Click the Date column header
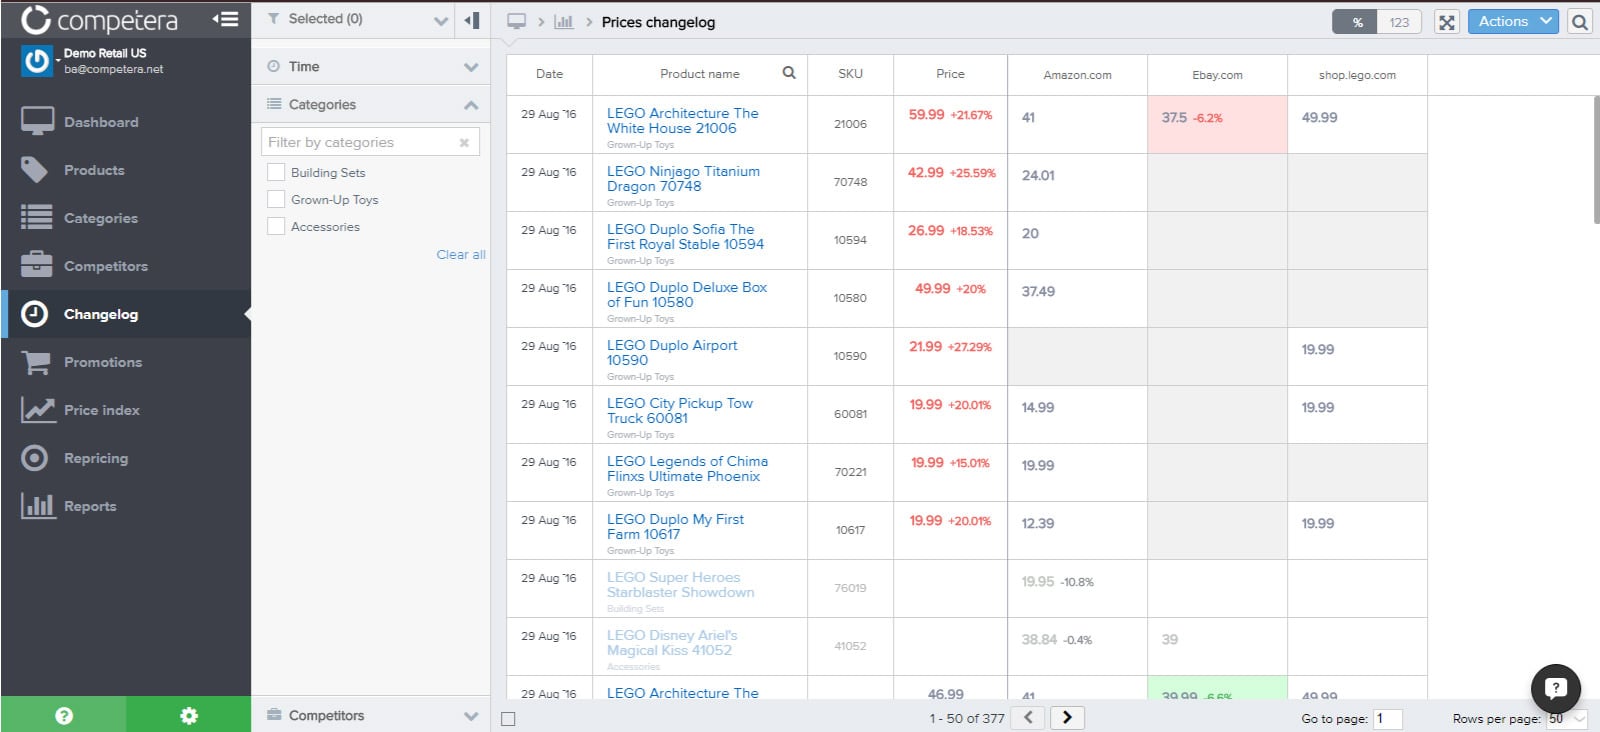The image size is (1600, 732). (x=549, y=74)
